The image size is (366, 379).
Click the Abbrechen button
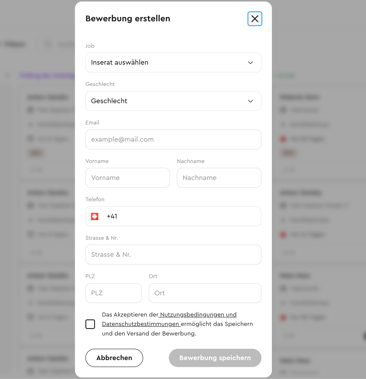tap(114, 358)
